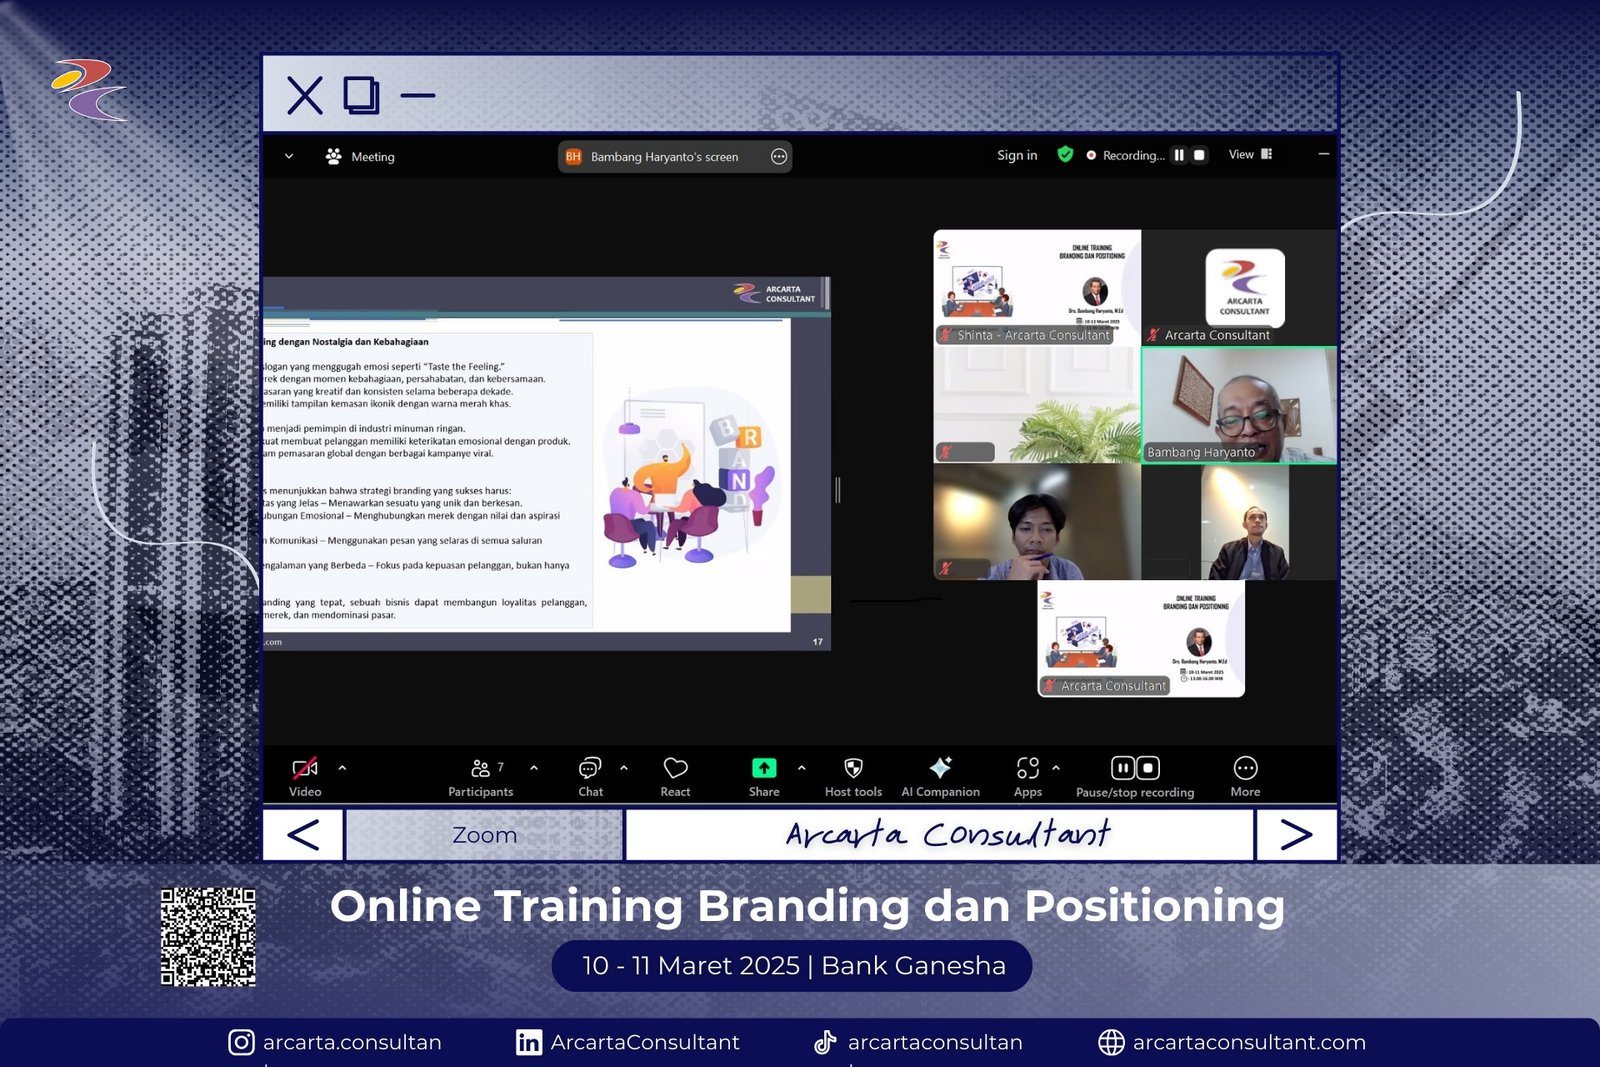Click the green Share screen icon
Screen dimensions: 1600x1067
click(764, 768)
